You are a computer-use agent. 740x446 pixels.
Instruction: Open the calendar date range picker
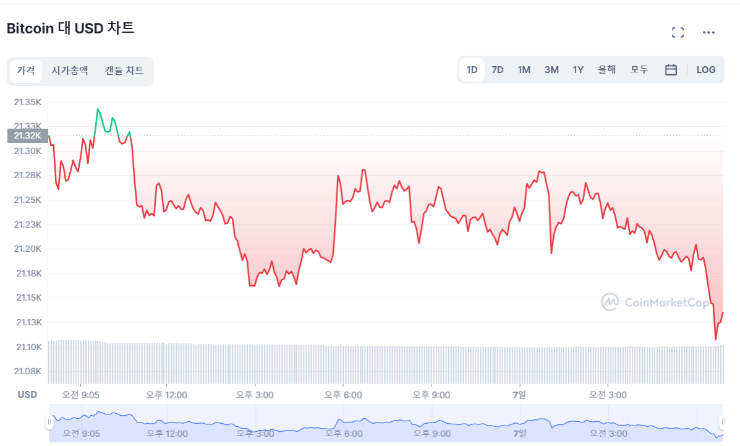click(671, 70)
